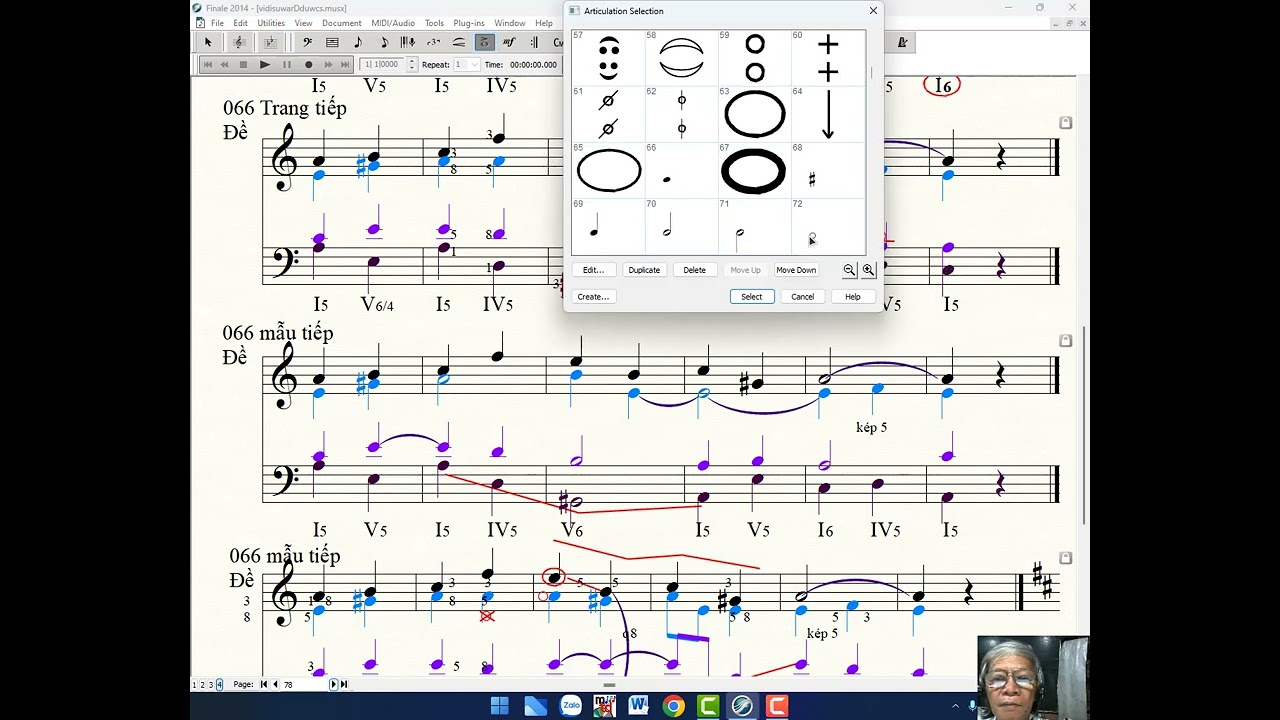Screen dimensions: 1280x720
Task: Open the Document menu
Action: click(x=342, y=23)
